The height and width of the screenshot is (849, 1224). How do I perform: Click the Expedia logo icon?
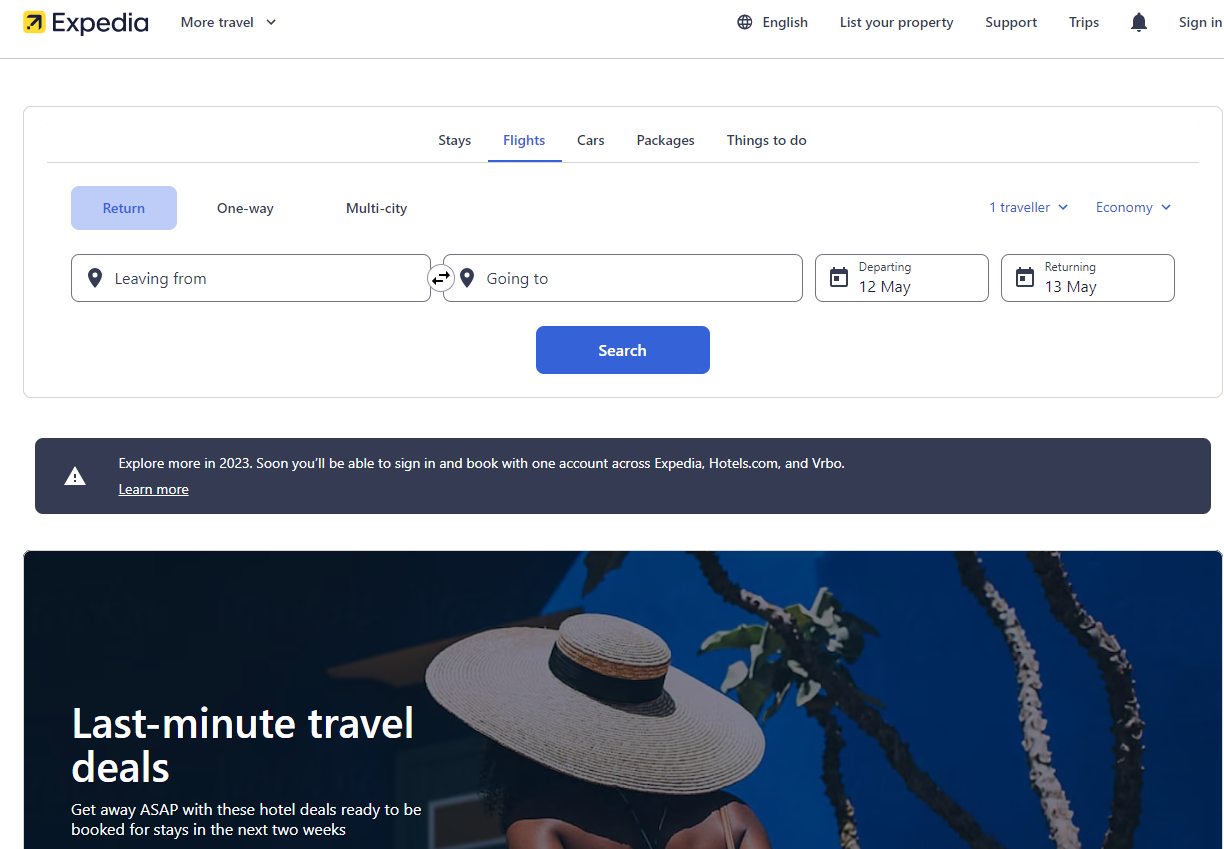click(34, 22)
